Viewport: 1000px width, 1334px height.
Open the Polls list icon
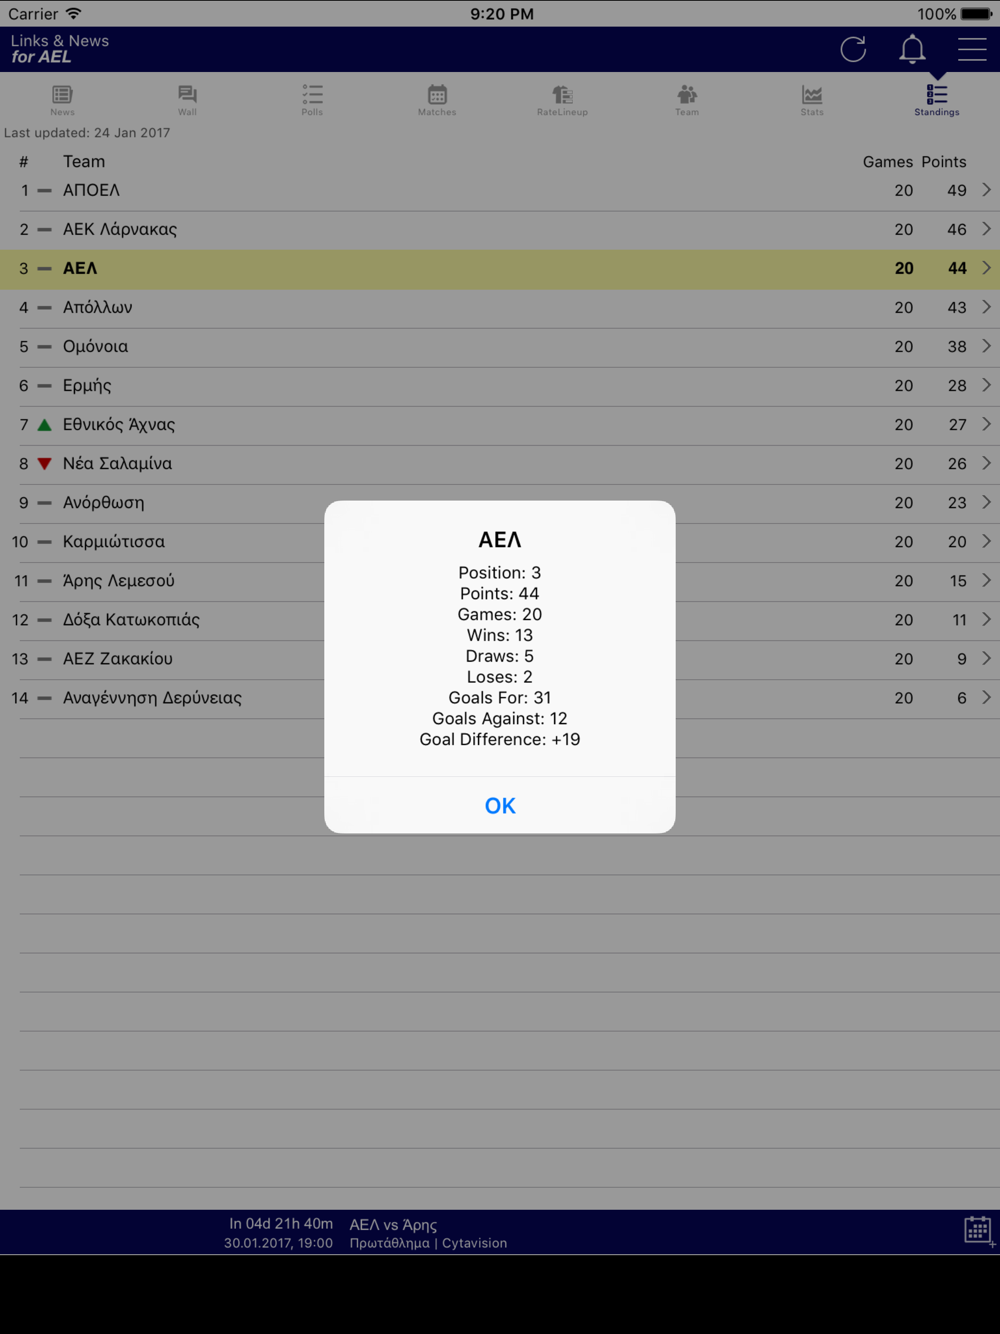(x=312, y=100)
